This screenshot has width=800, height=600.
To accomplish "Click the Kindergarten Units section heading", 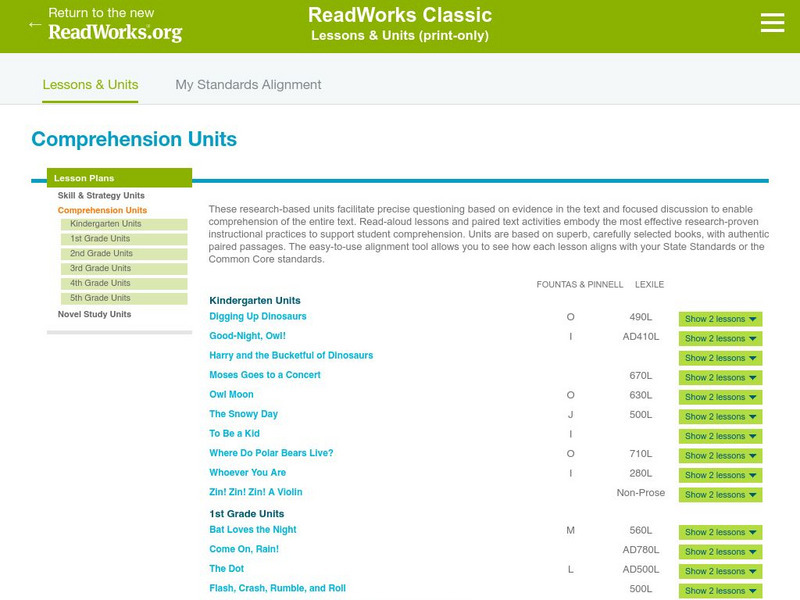I will [255, 301].
